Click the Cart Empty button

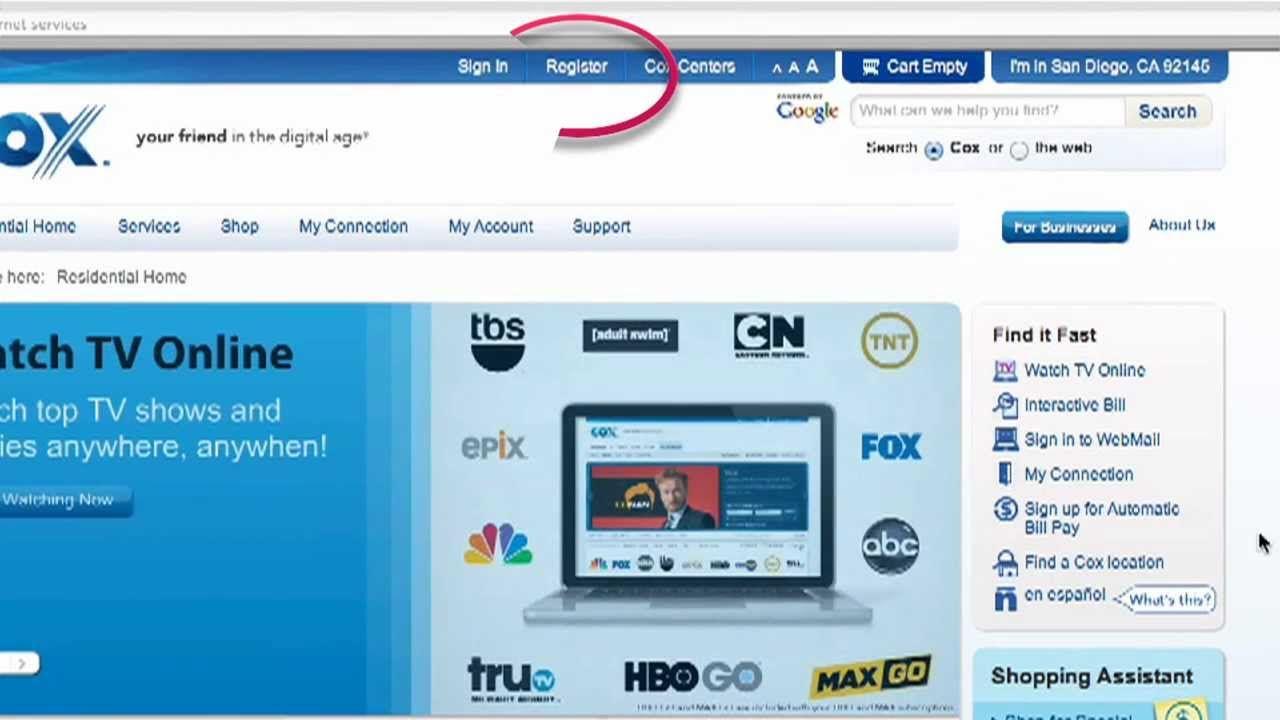[913, 66]
